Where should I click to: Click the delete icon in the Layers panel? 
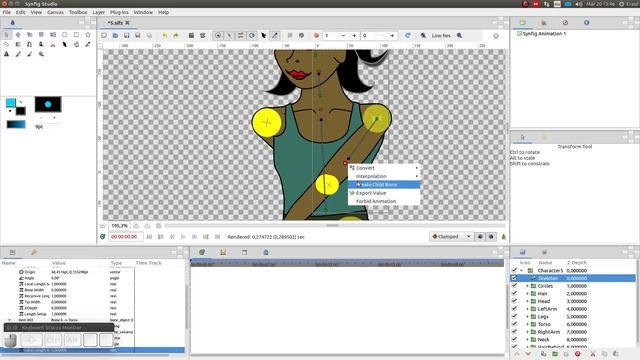[x=578, y=354]
